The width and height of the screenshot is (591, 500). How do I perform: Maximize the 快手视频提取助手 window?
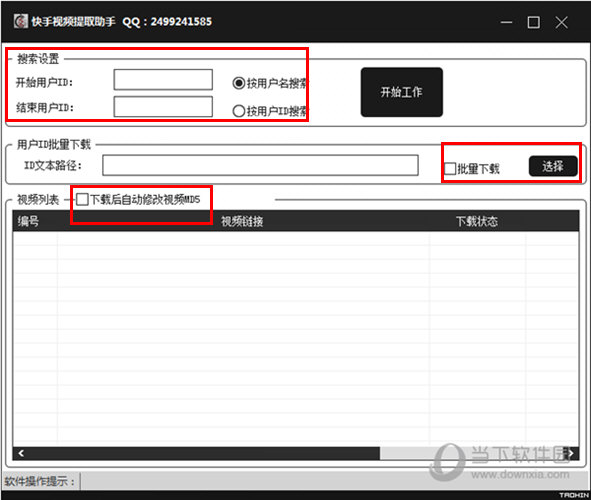point(533,22)
